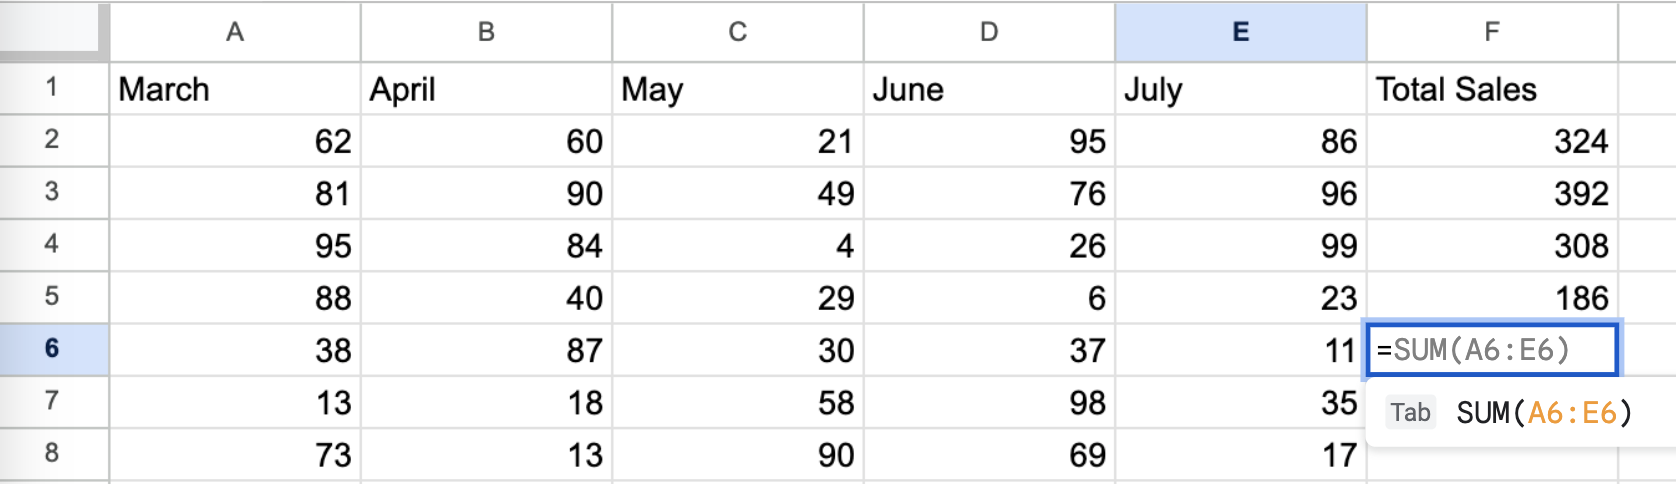This screenshot has height=484, width=1676.
Task: Select column A header
Action: pos(235,32)
